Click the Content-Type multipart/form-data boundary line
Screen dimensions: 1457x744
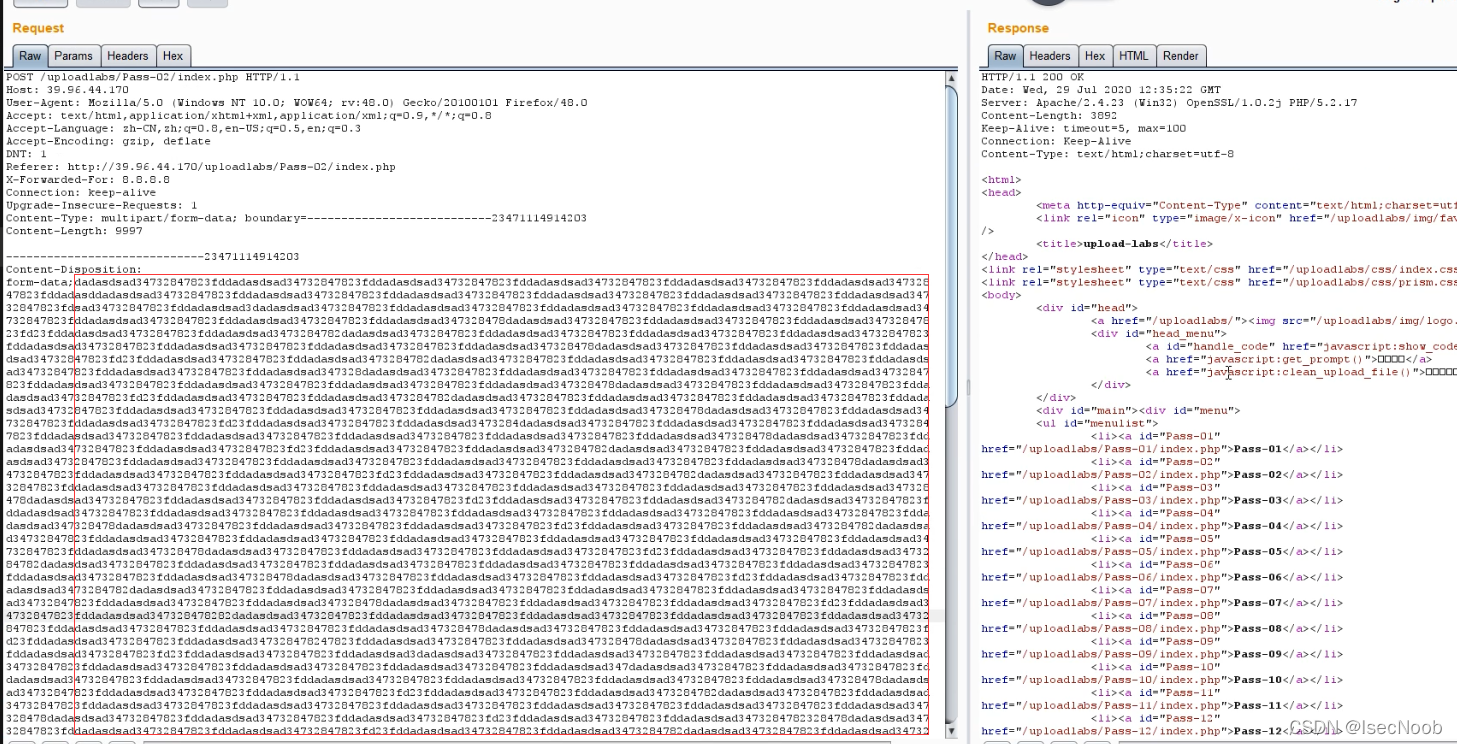click(296, 218)
